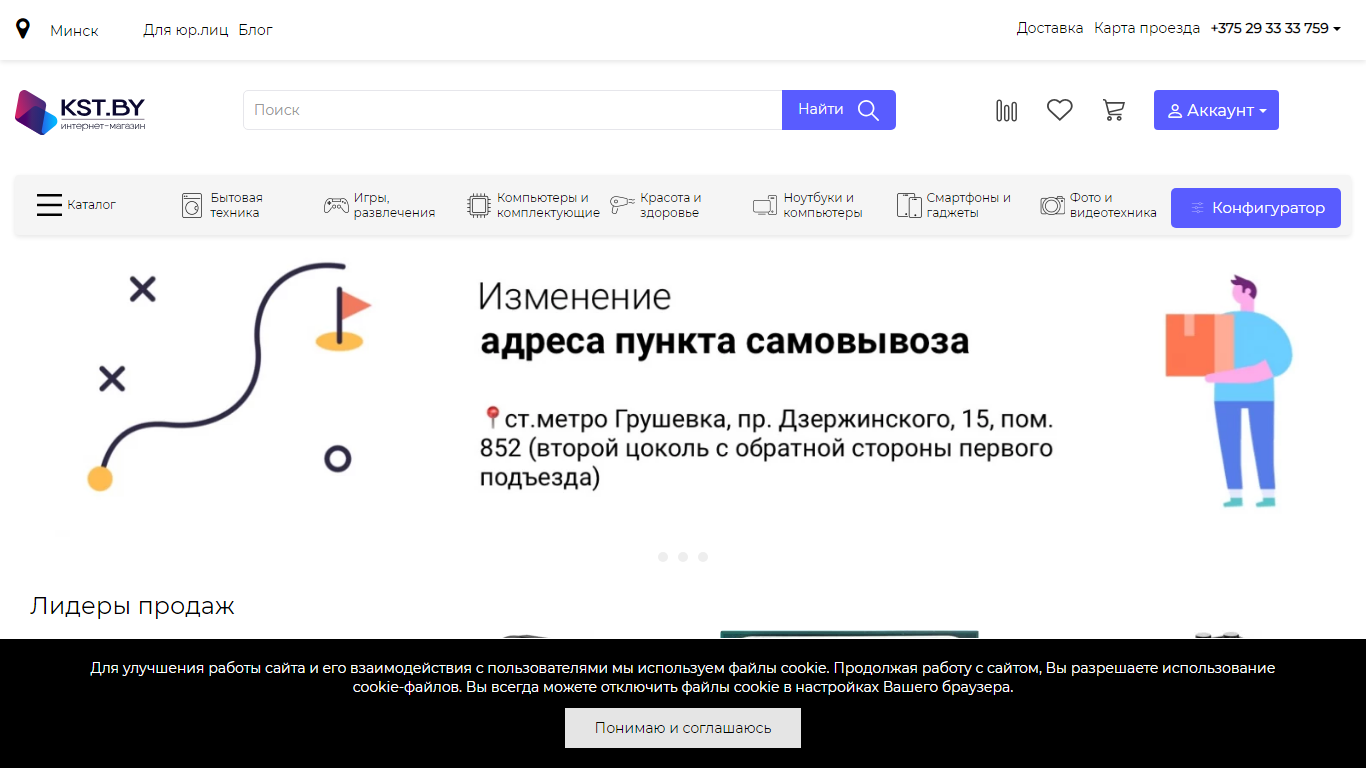
Task: Click the camera icon for Фото и видеотехника
Action: tap(1052, 206)
